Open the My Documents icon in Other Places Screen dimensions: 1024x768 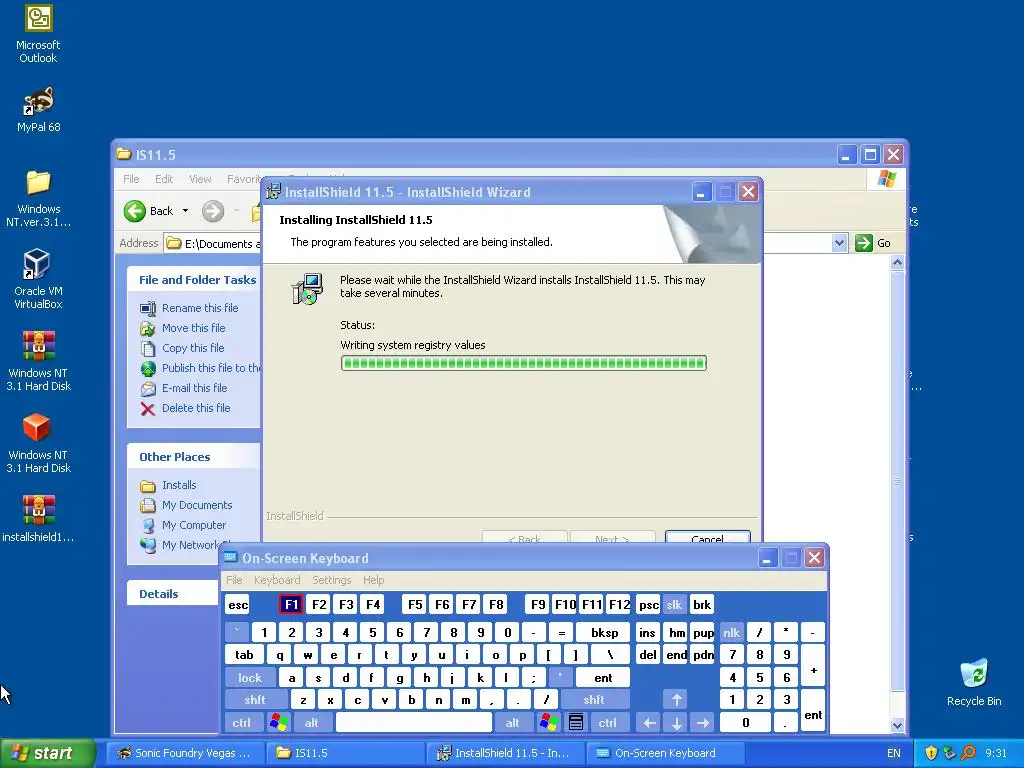click(148, 505)
